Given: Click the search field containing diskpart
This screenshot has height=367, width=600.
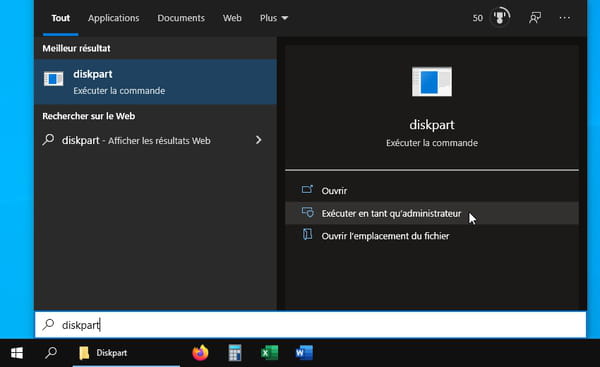Looking at the screenshot, I should click(x=310, y=325).
